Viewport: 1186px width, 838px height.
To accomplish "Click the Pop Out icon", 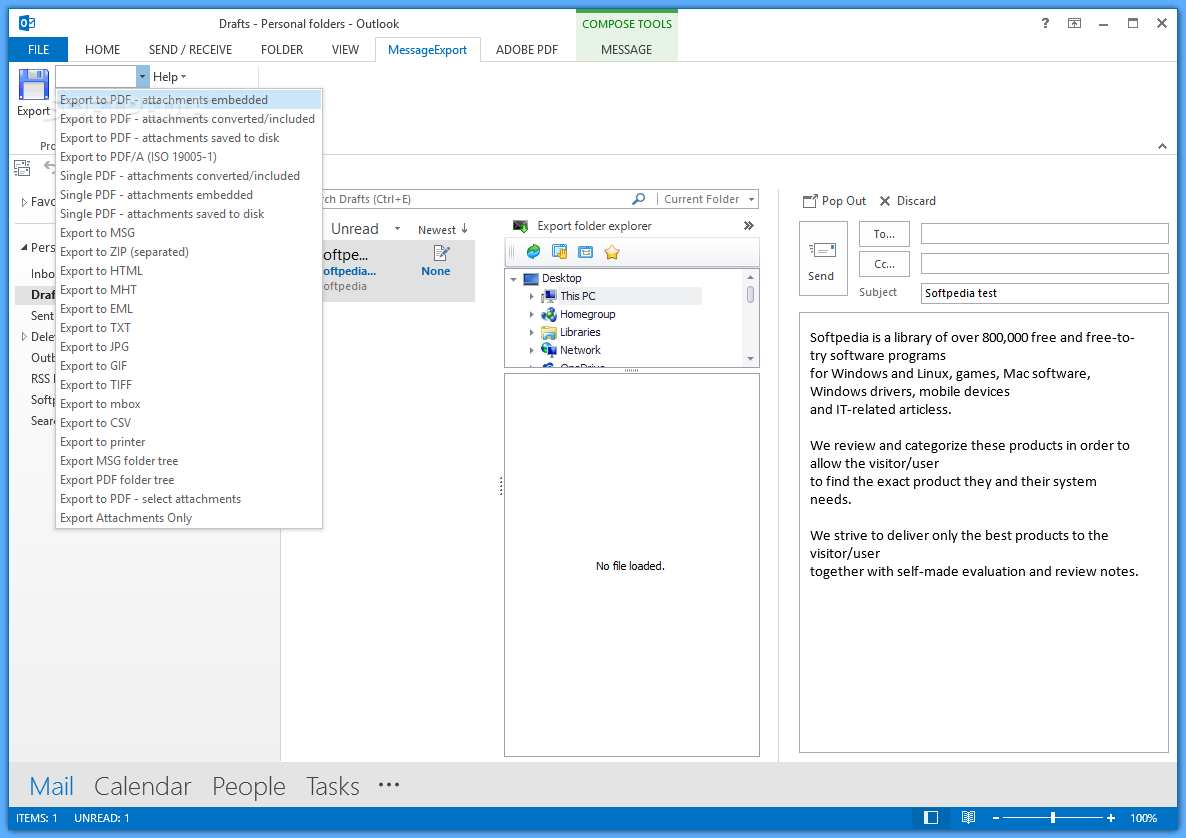I will [810, 201].
